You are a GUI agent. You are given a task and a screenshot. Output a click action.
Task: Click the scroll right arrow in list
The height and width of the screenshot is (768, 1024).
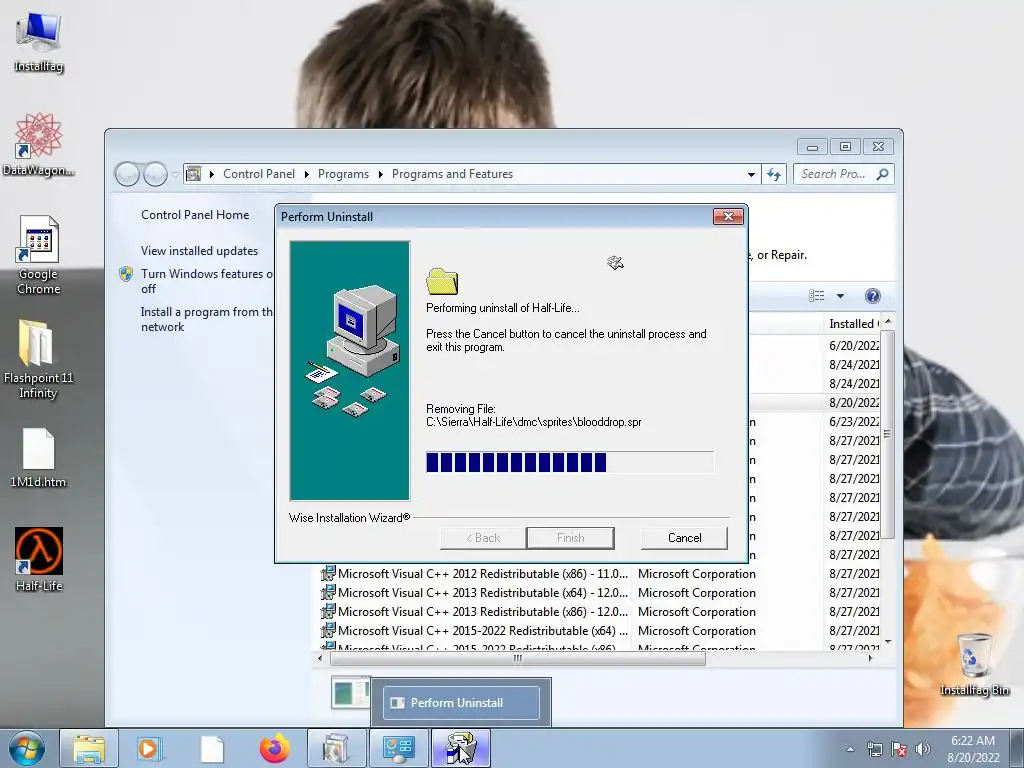870,658
